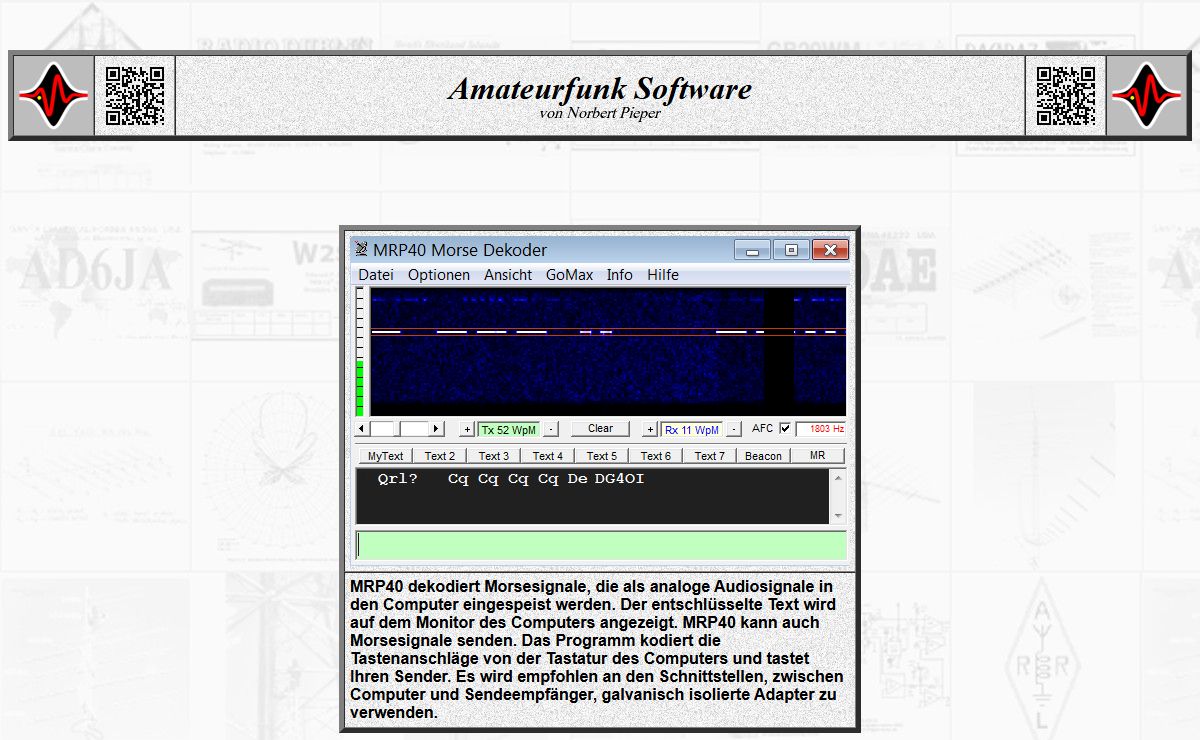
Task: Click the MyText macro button
Action: click(385, 456)
